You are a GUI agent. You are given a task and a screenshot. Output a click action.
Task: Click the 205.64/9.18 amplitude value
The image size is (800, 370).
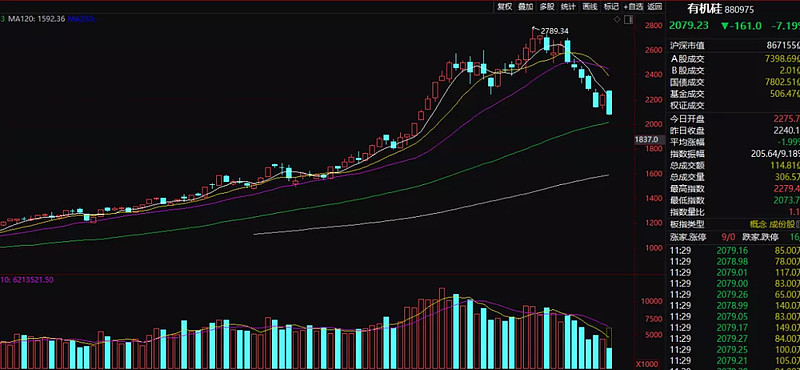(x=776, y=154)
